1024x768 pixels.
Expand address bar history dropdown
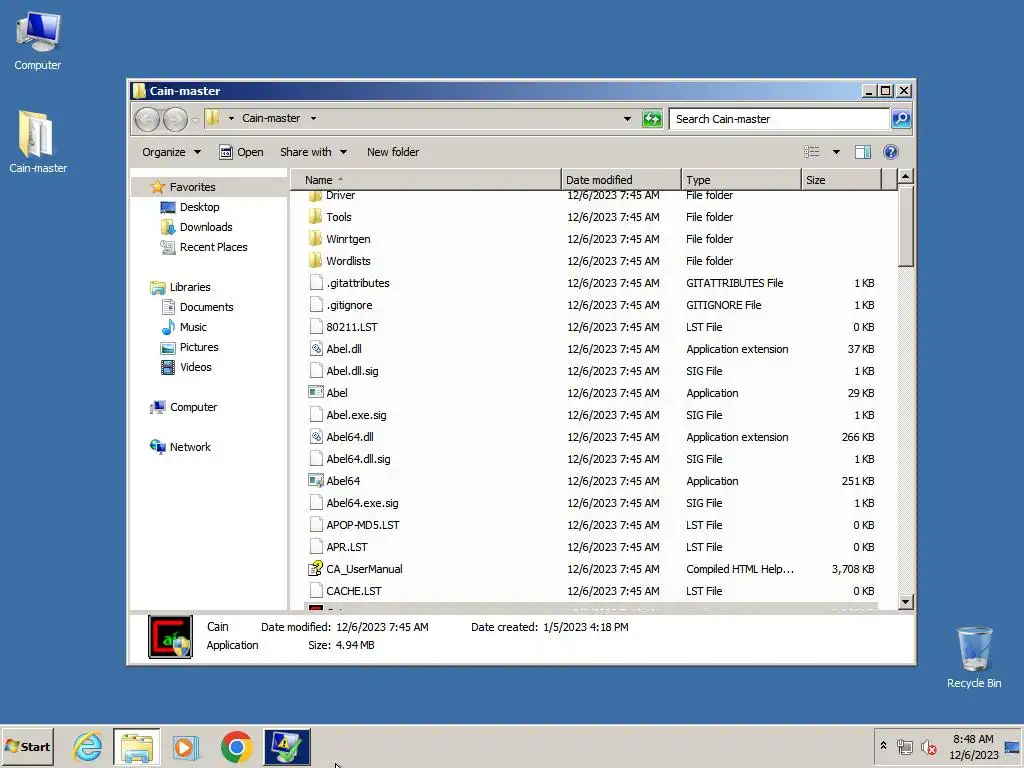coord(627,119)
